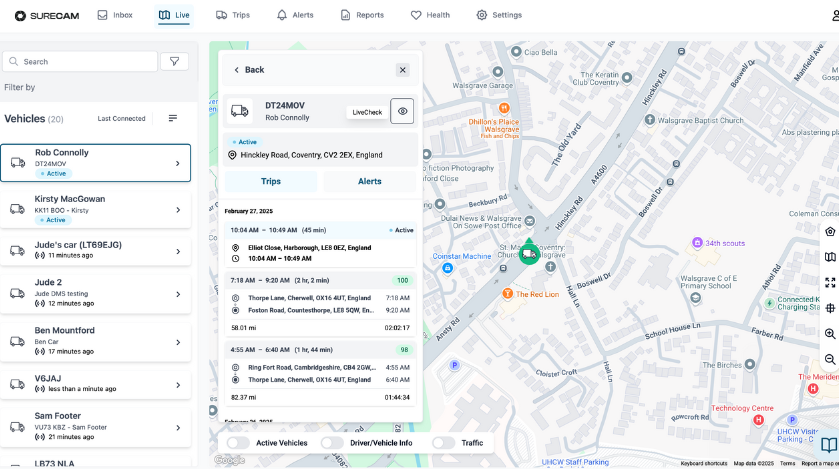Open the Health tab

coord(430,15)
